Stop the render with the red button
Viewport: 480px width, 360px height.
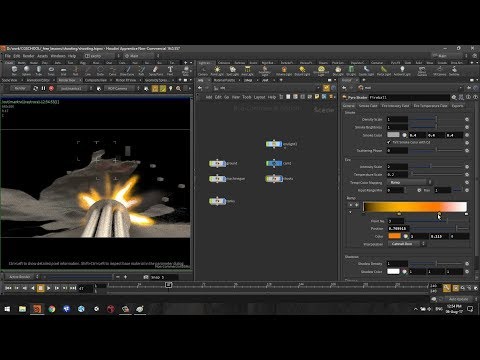(x=51, y=88)
